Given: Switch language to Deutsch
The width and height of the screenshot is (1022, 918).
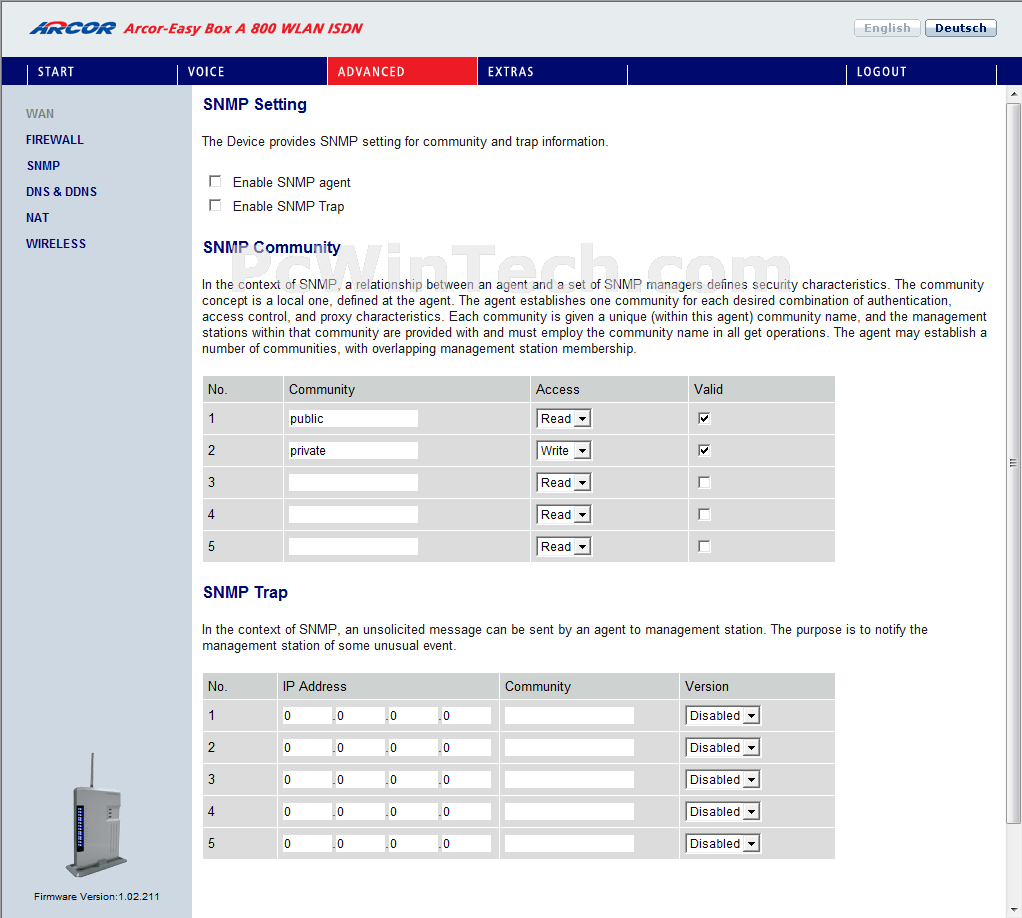Looking at the screenshot, I should tap(961, 28).
